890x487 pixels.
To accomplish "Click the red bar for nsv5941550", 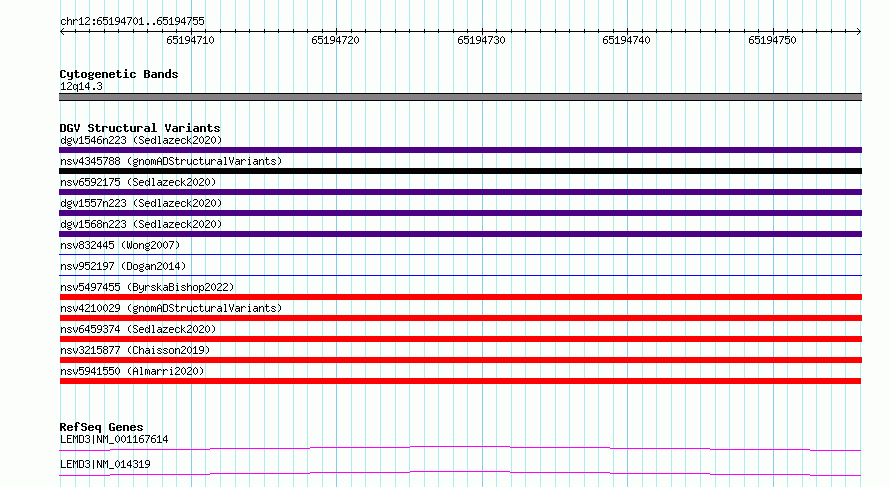I will pyautogui.click(x=460, y=381).
